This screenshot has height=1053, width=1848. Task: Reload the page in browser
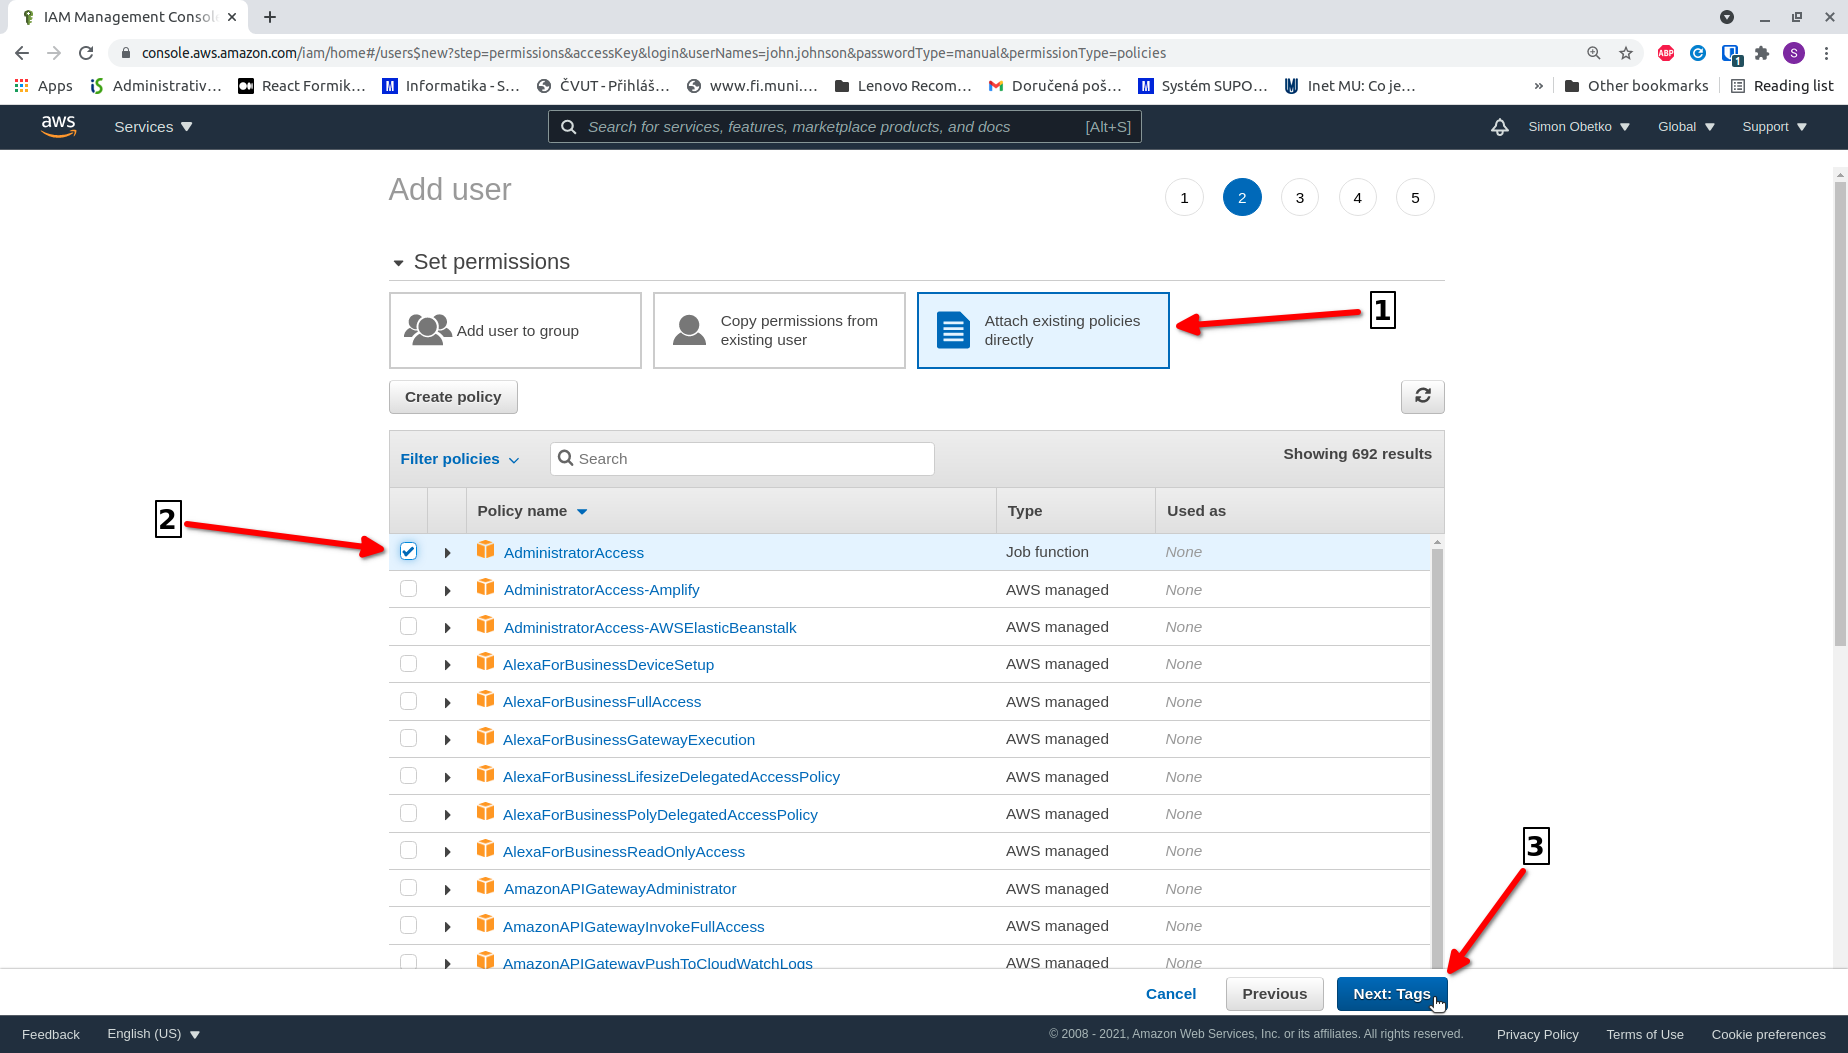tap(86, 53)
